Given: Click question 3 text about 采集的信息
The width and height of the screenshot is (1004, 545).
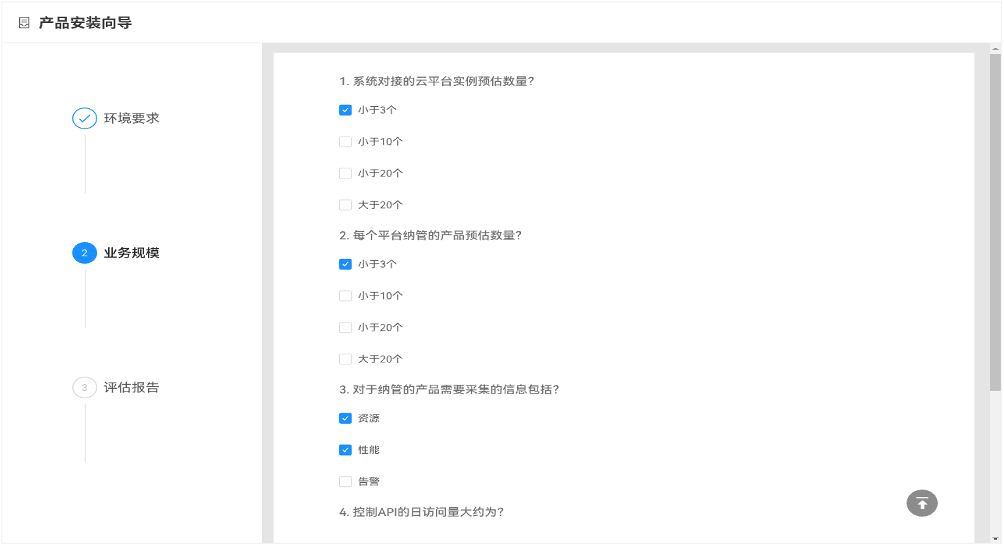Looking at the screenshot, I should (x=449, y=390).
